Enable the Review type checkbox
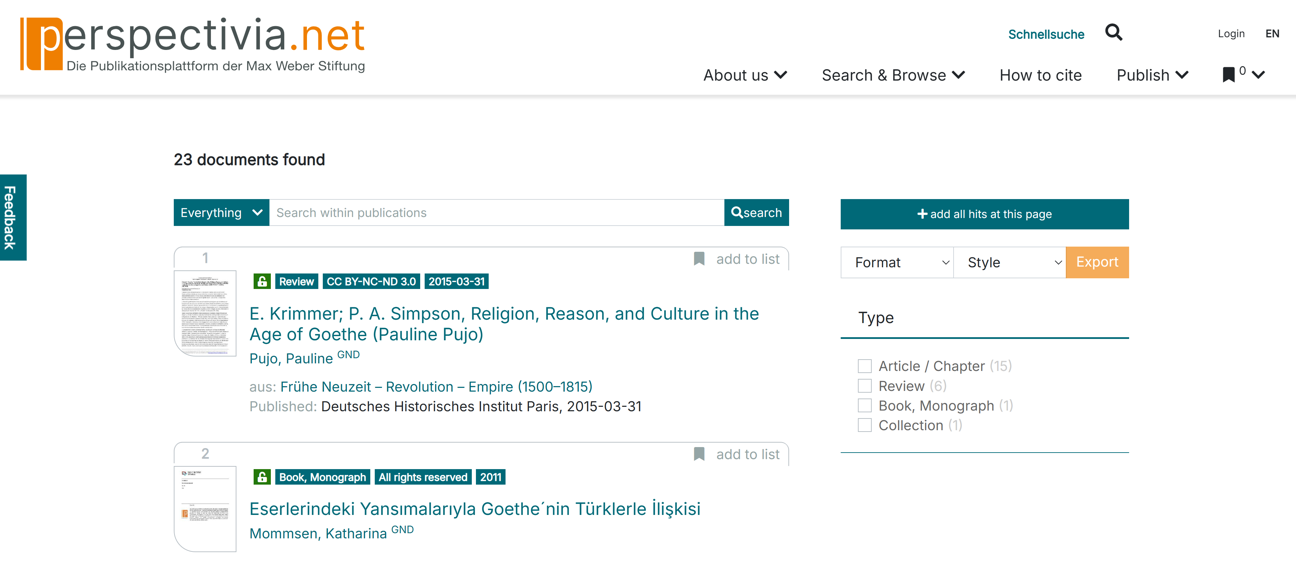Image resolution: width=1296 pixels, height=569 pixels. pos(865,386)
